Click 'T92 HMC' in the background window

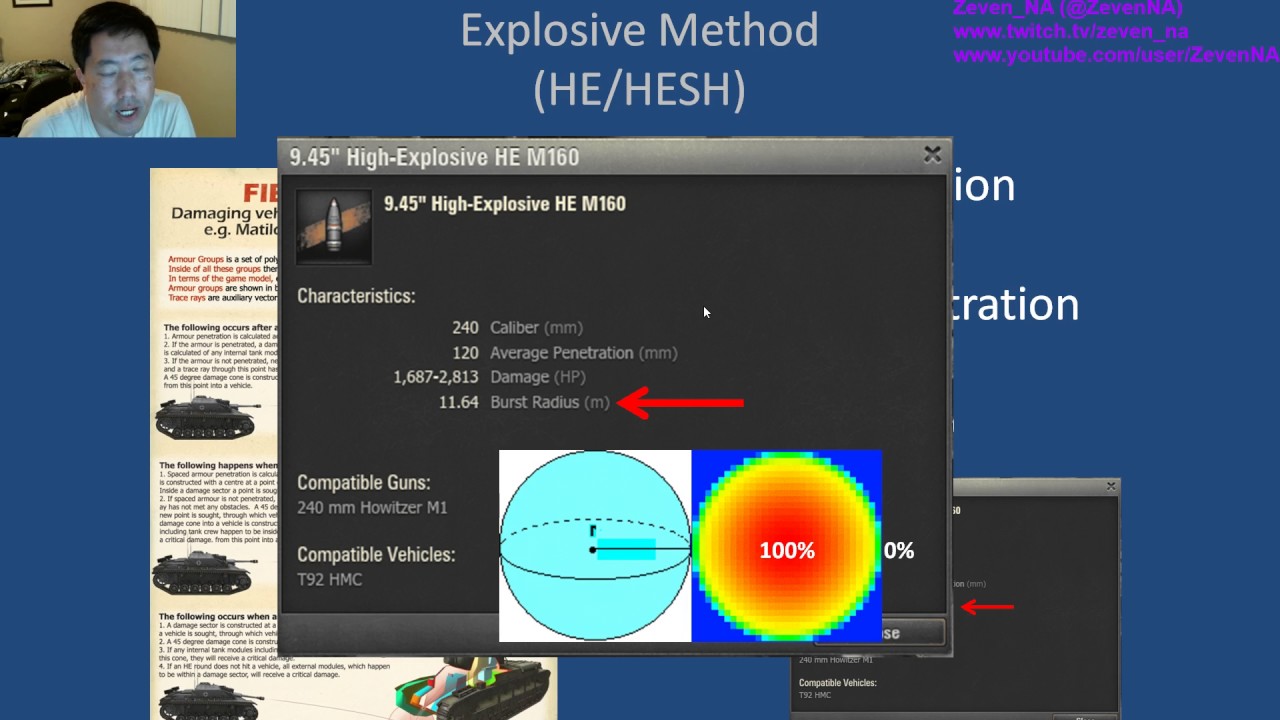[x=815, y=695]
